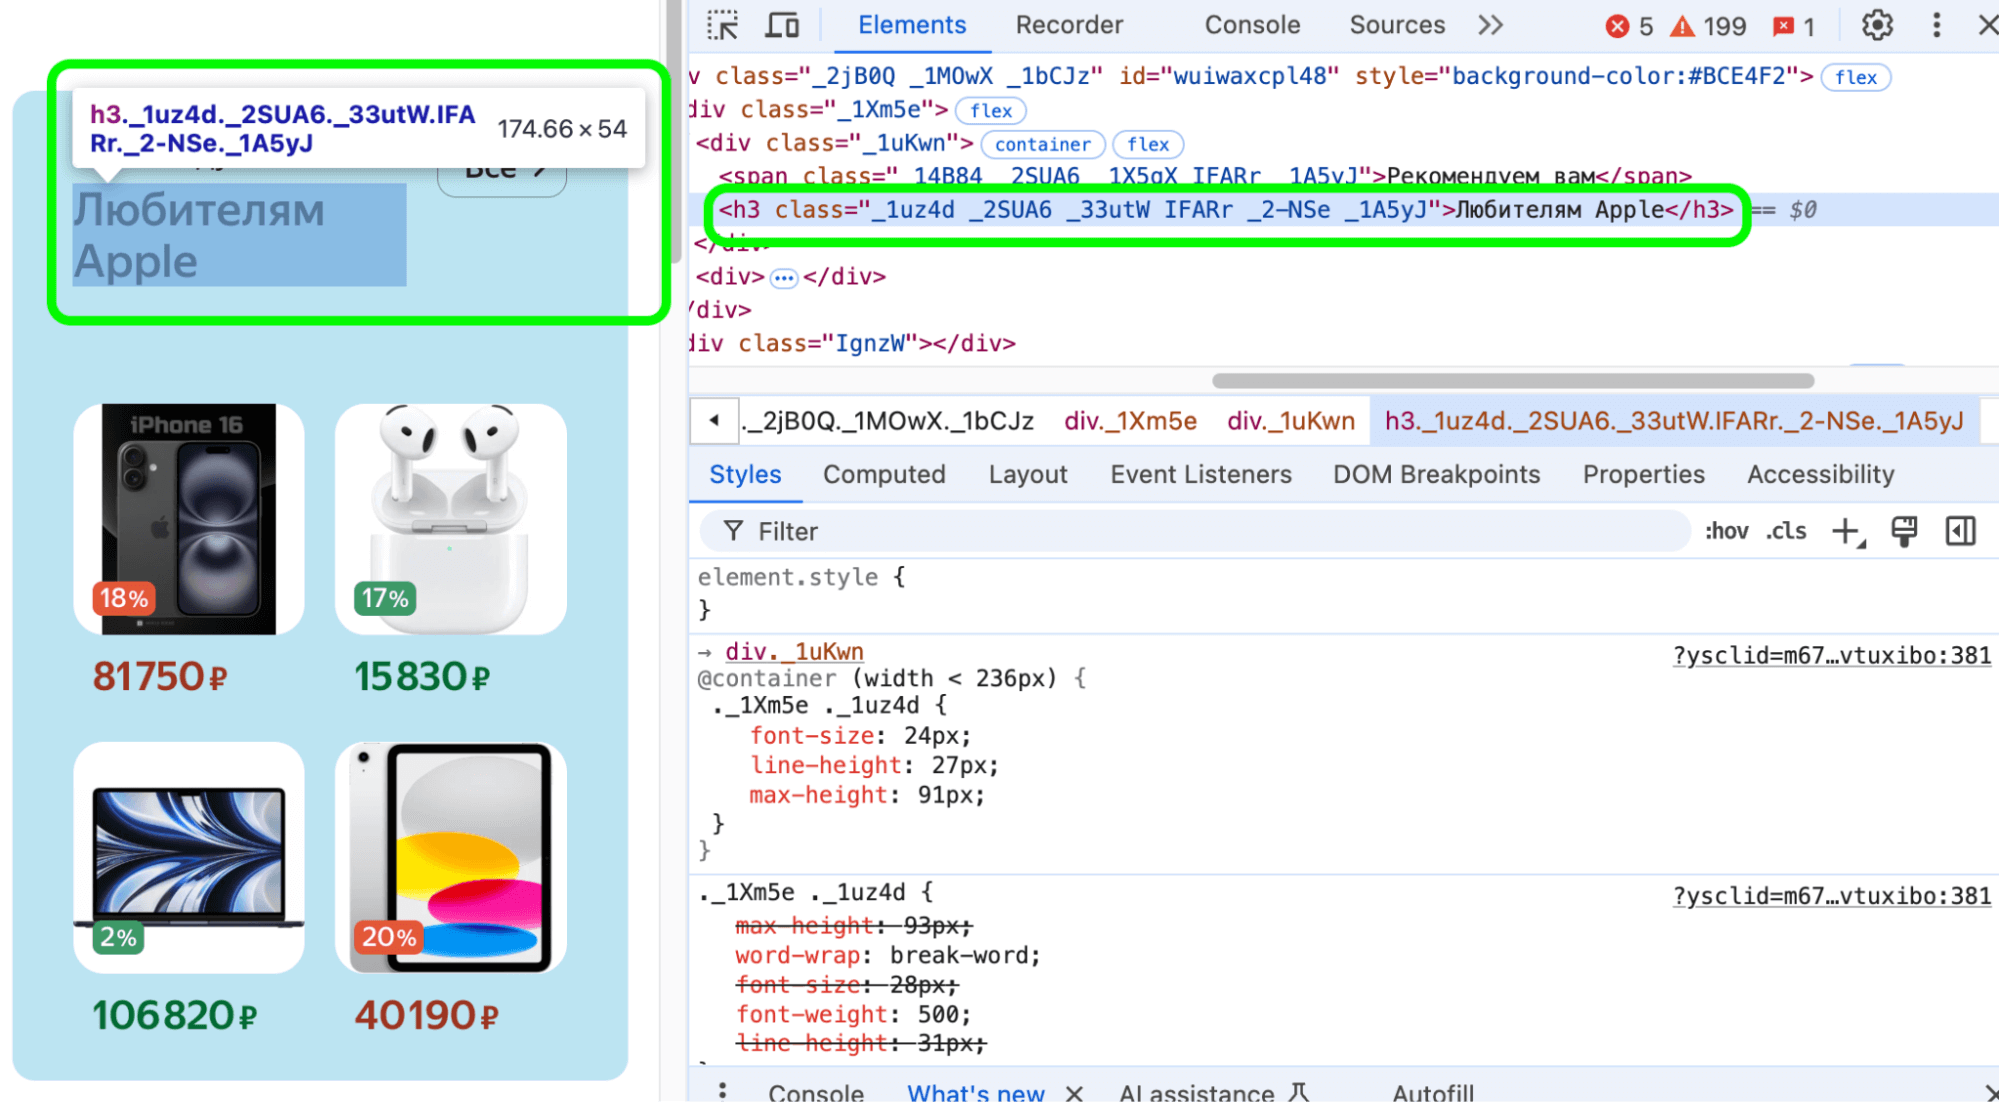The image size is (1999, 1102).
Task: Open source link beside ._1Xm5e ._1uz4d rule
Action: tap(1832, 896)
